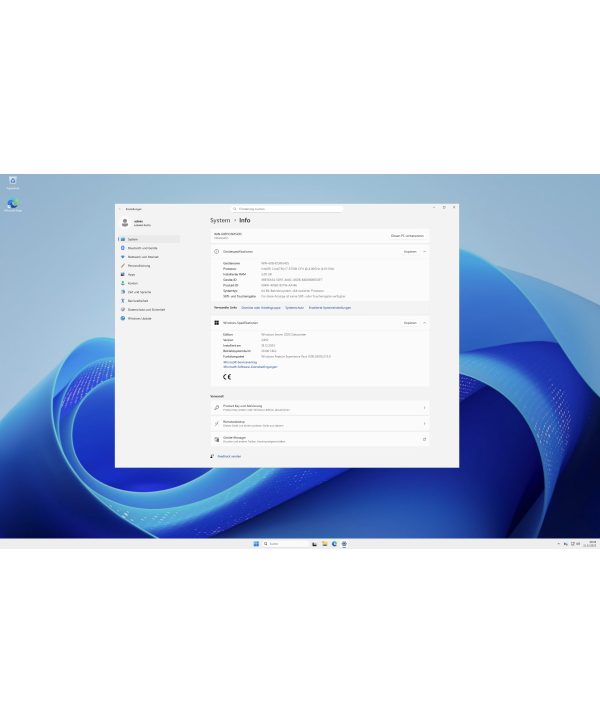Open Product Key und Aktivierung entry

pos(320,408)
